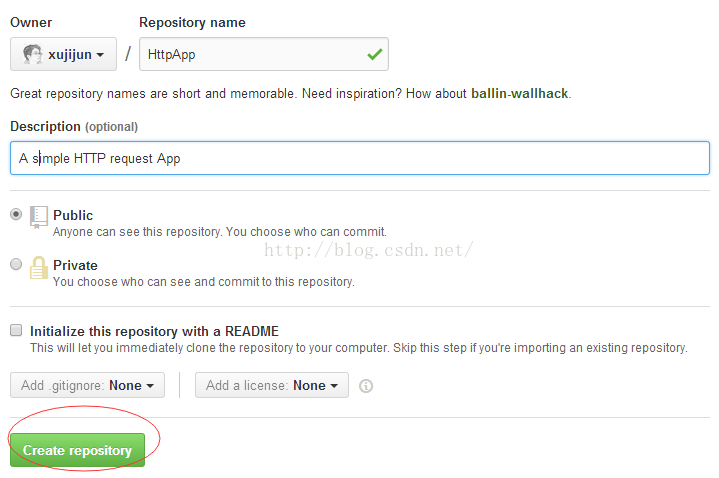This screenshot has width=719, height=478.
Task: Expand the Add a license dropdown
Action: (x=271, y=385)
